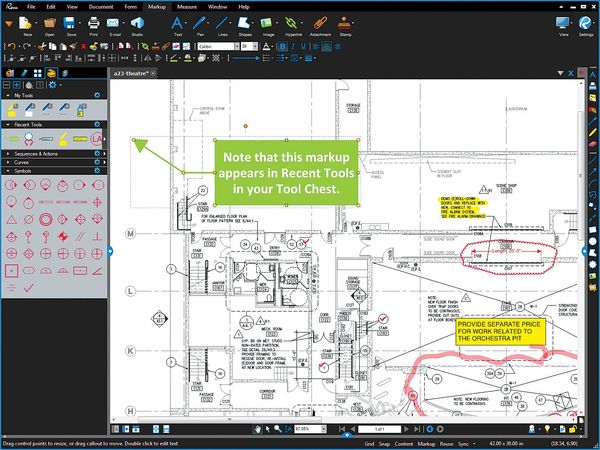Expand the Sequences & Actions section
Image resolution: width=600 pixels, height=450 pixels.
[x=7, y=155]
